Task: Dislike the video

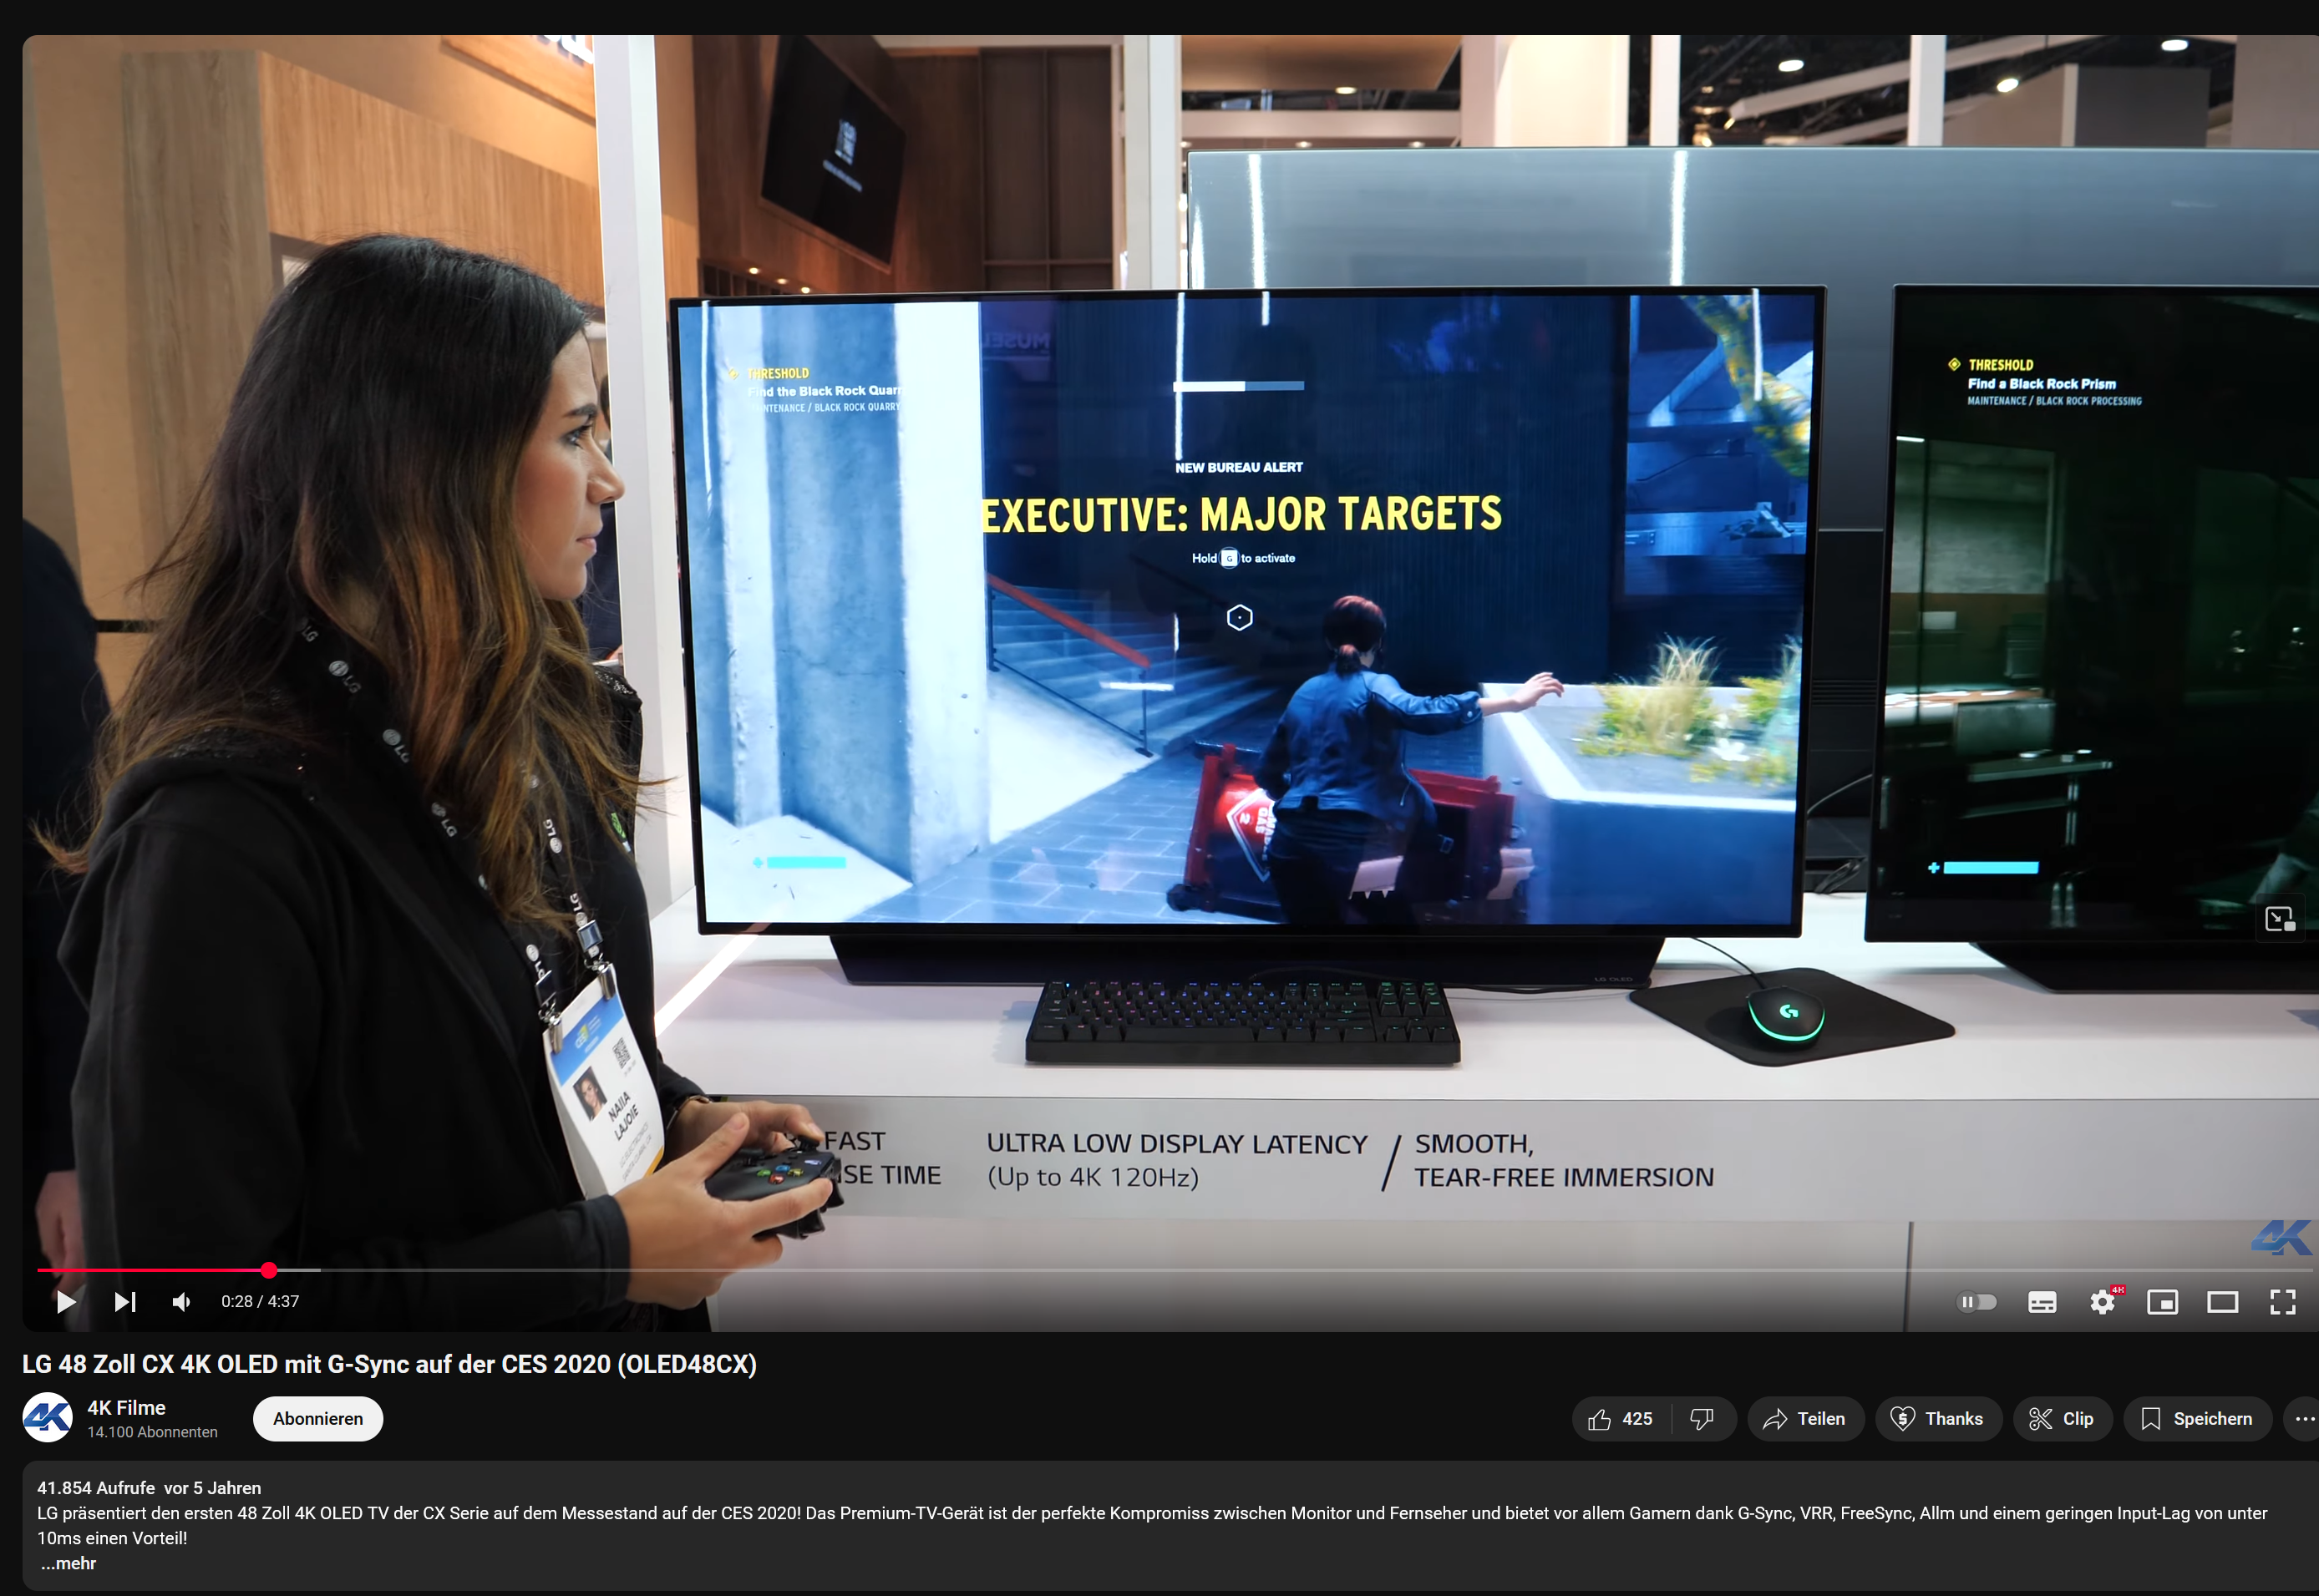Action: tap(1701, 1418)
